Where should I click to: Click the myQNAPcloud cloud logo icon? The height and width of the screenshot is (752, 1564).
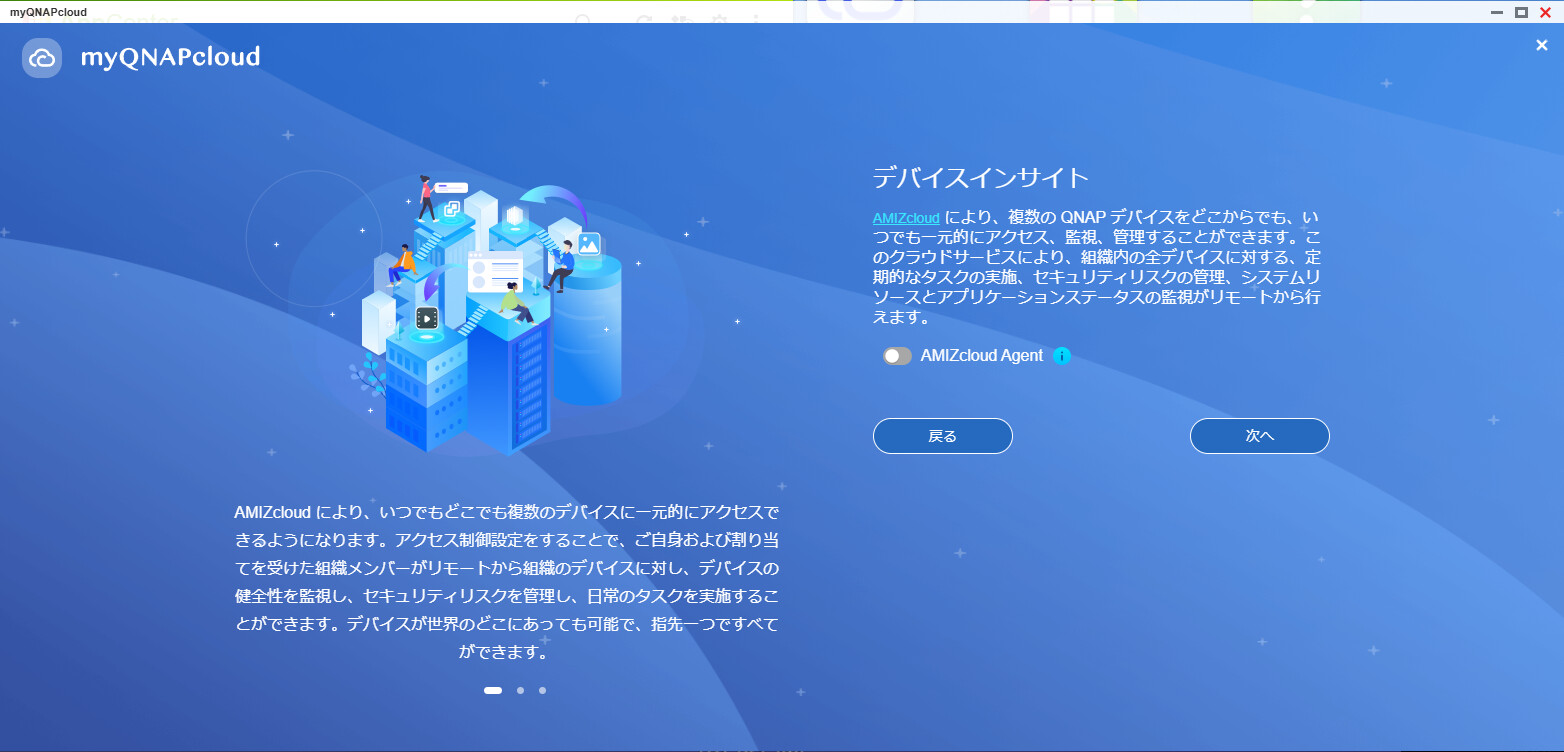pyautogui.click(x=42, y=58)
